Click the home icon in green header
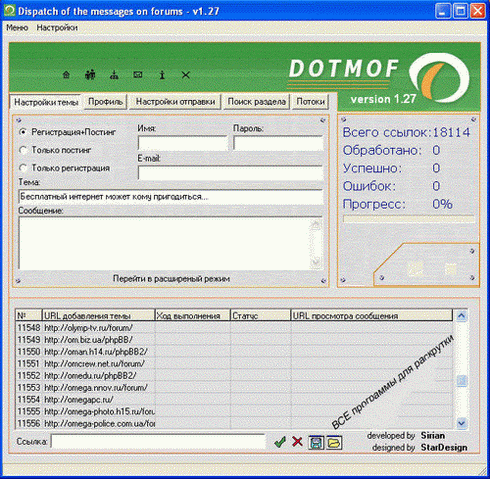The height and width of the screenshot is (479, 490). coord(66,75)
